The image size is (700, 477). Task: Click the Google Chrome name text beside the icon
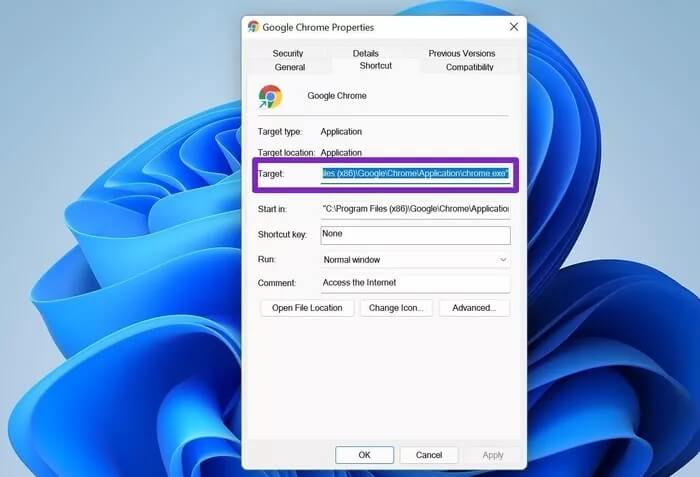337,96
